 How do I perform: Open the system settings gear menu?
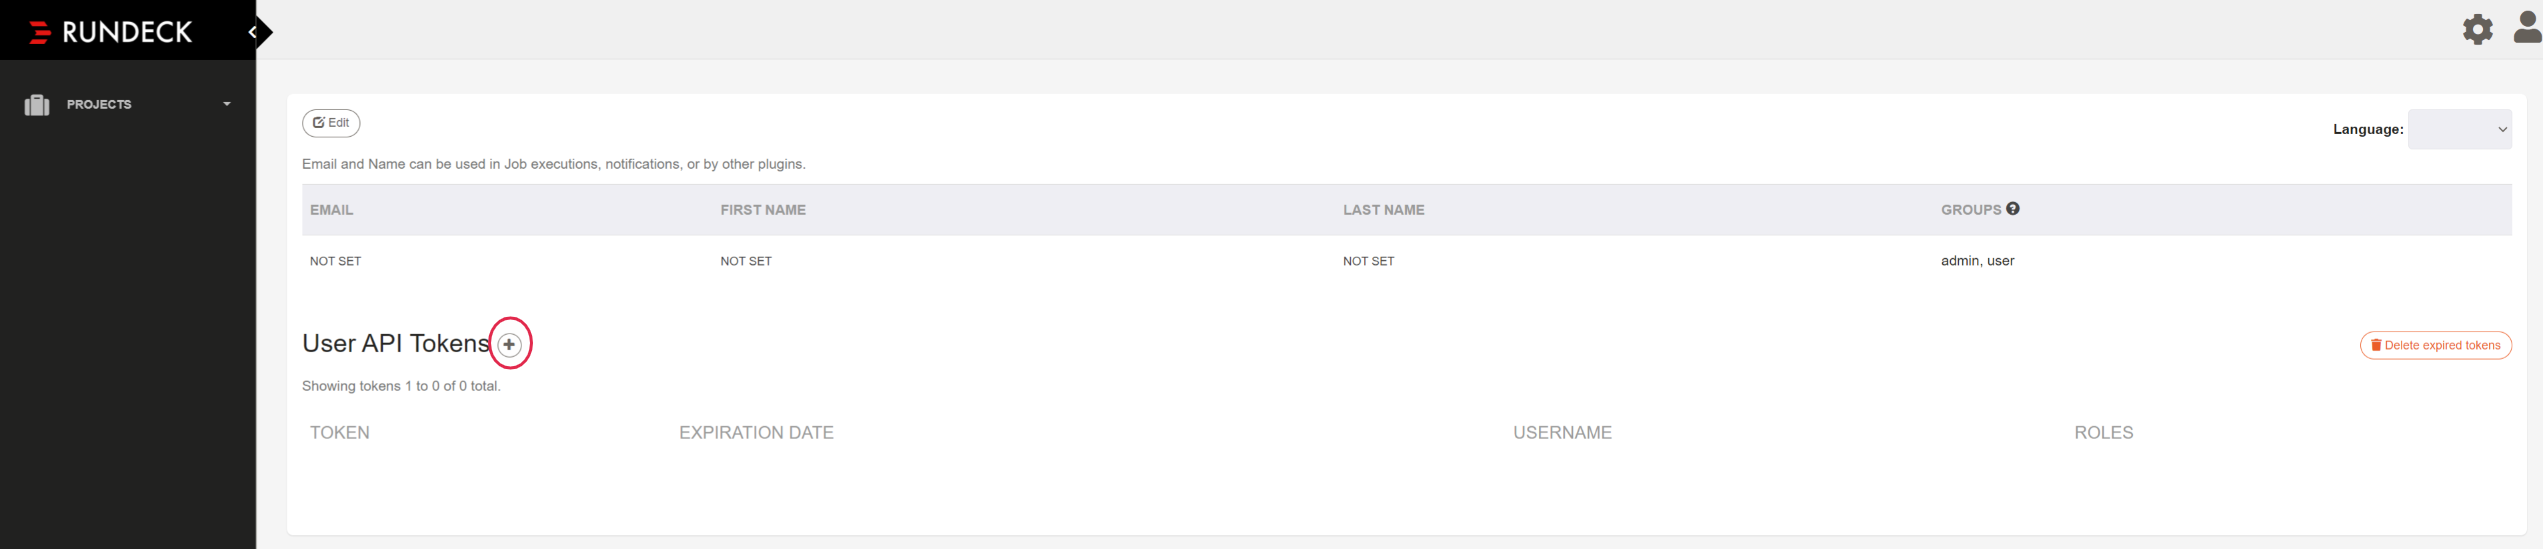(2477, 29)
